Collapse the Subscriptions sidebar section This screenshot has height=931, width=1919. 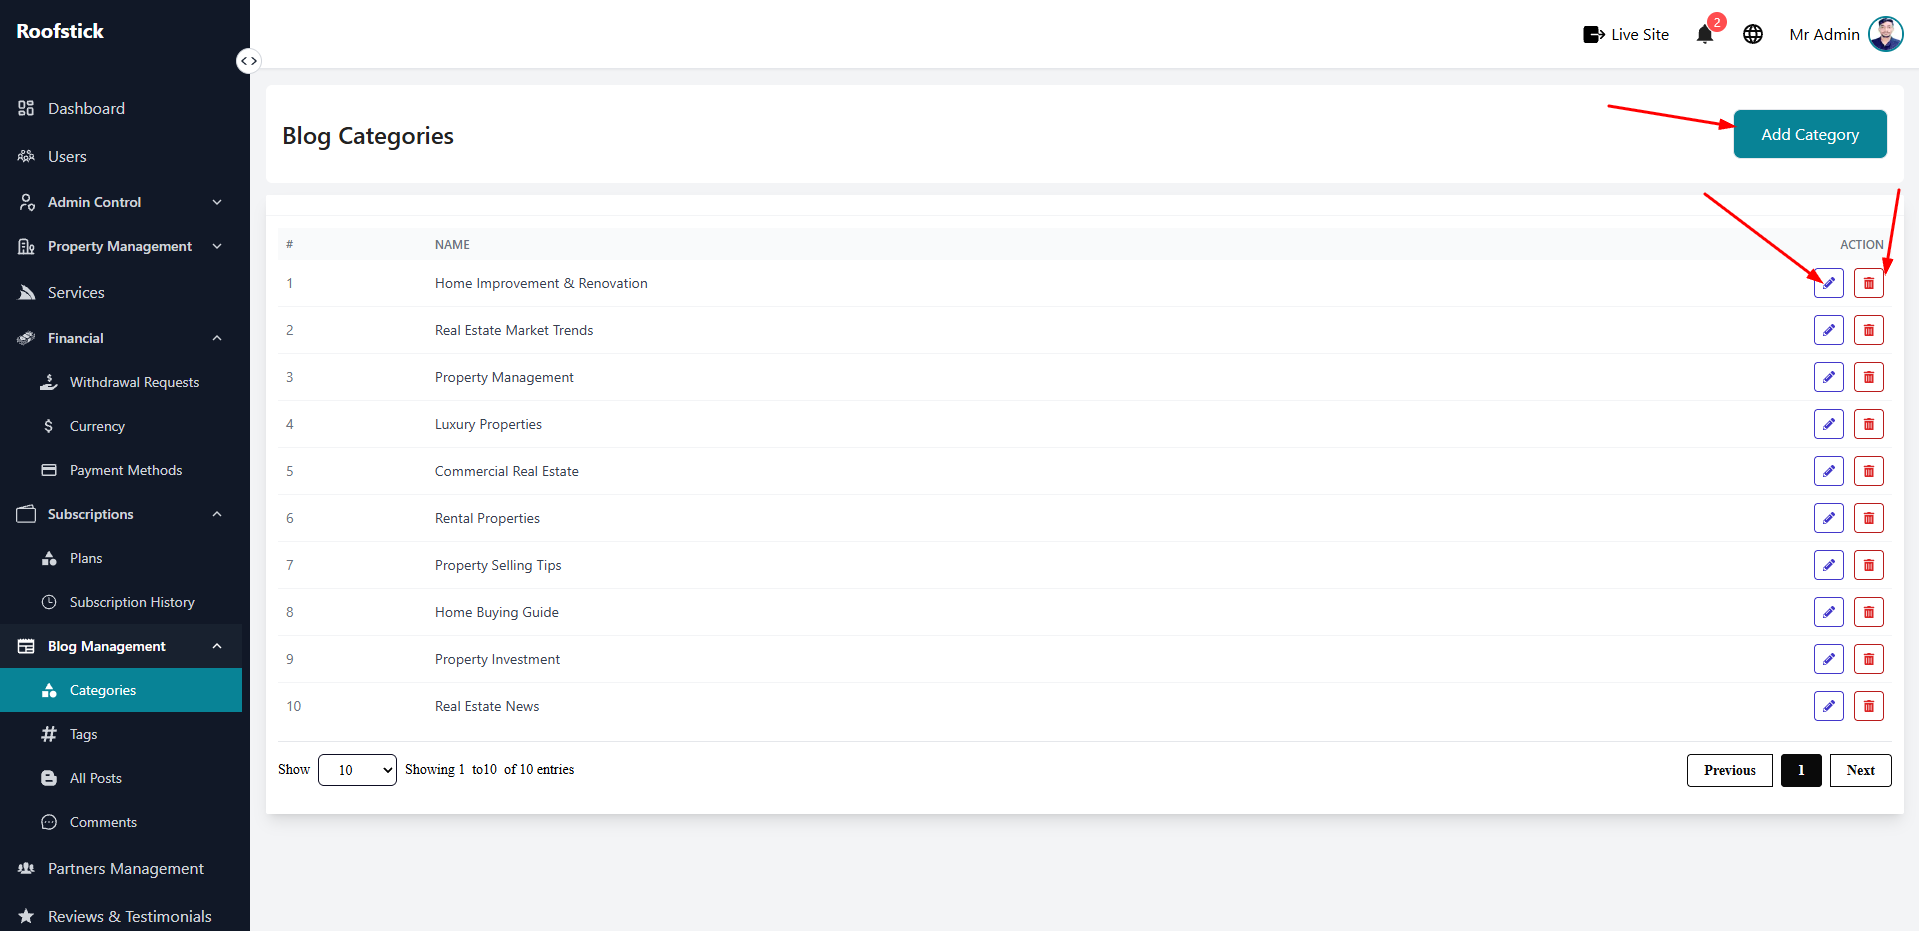click(121, 514)
